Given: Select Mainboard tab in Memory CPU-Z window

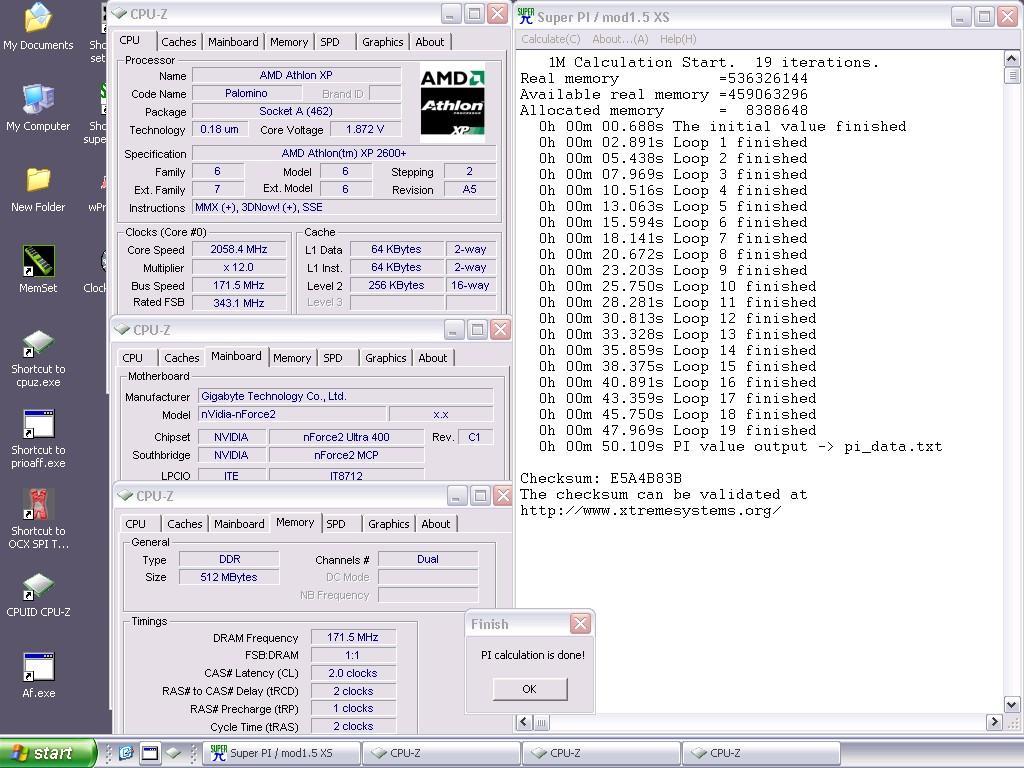Looking at the screenshot, I should point(239,524).
